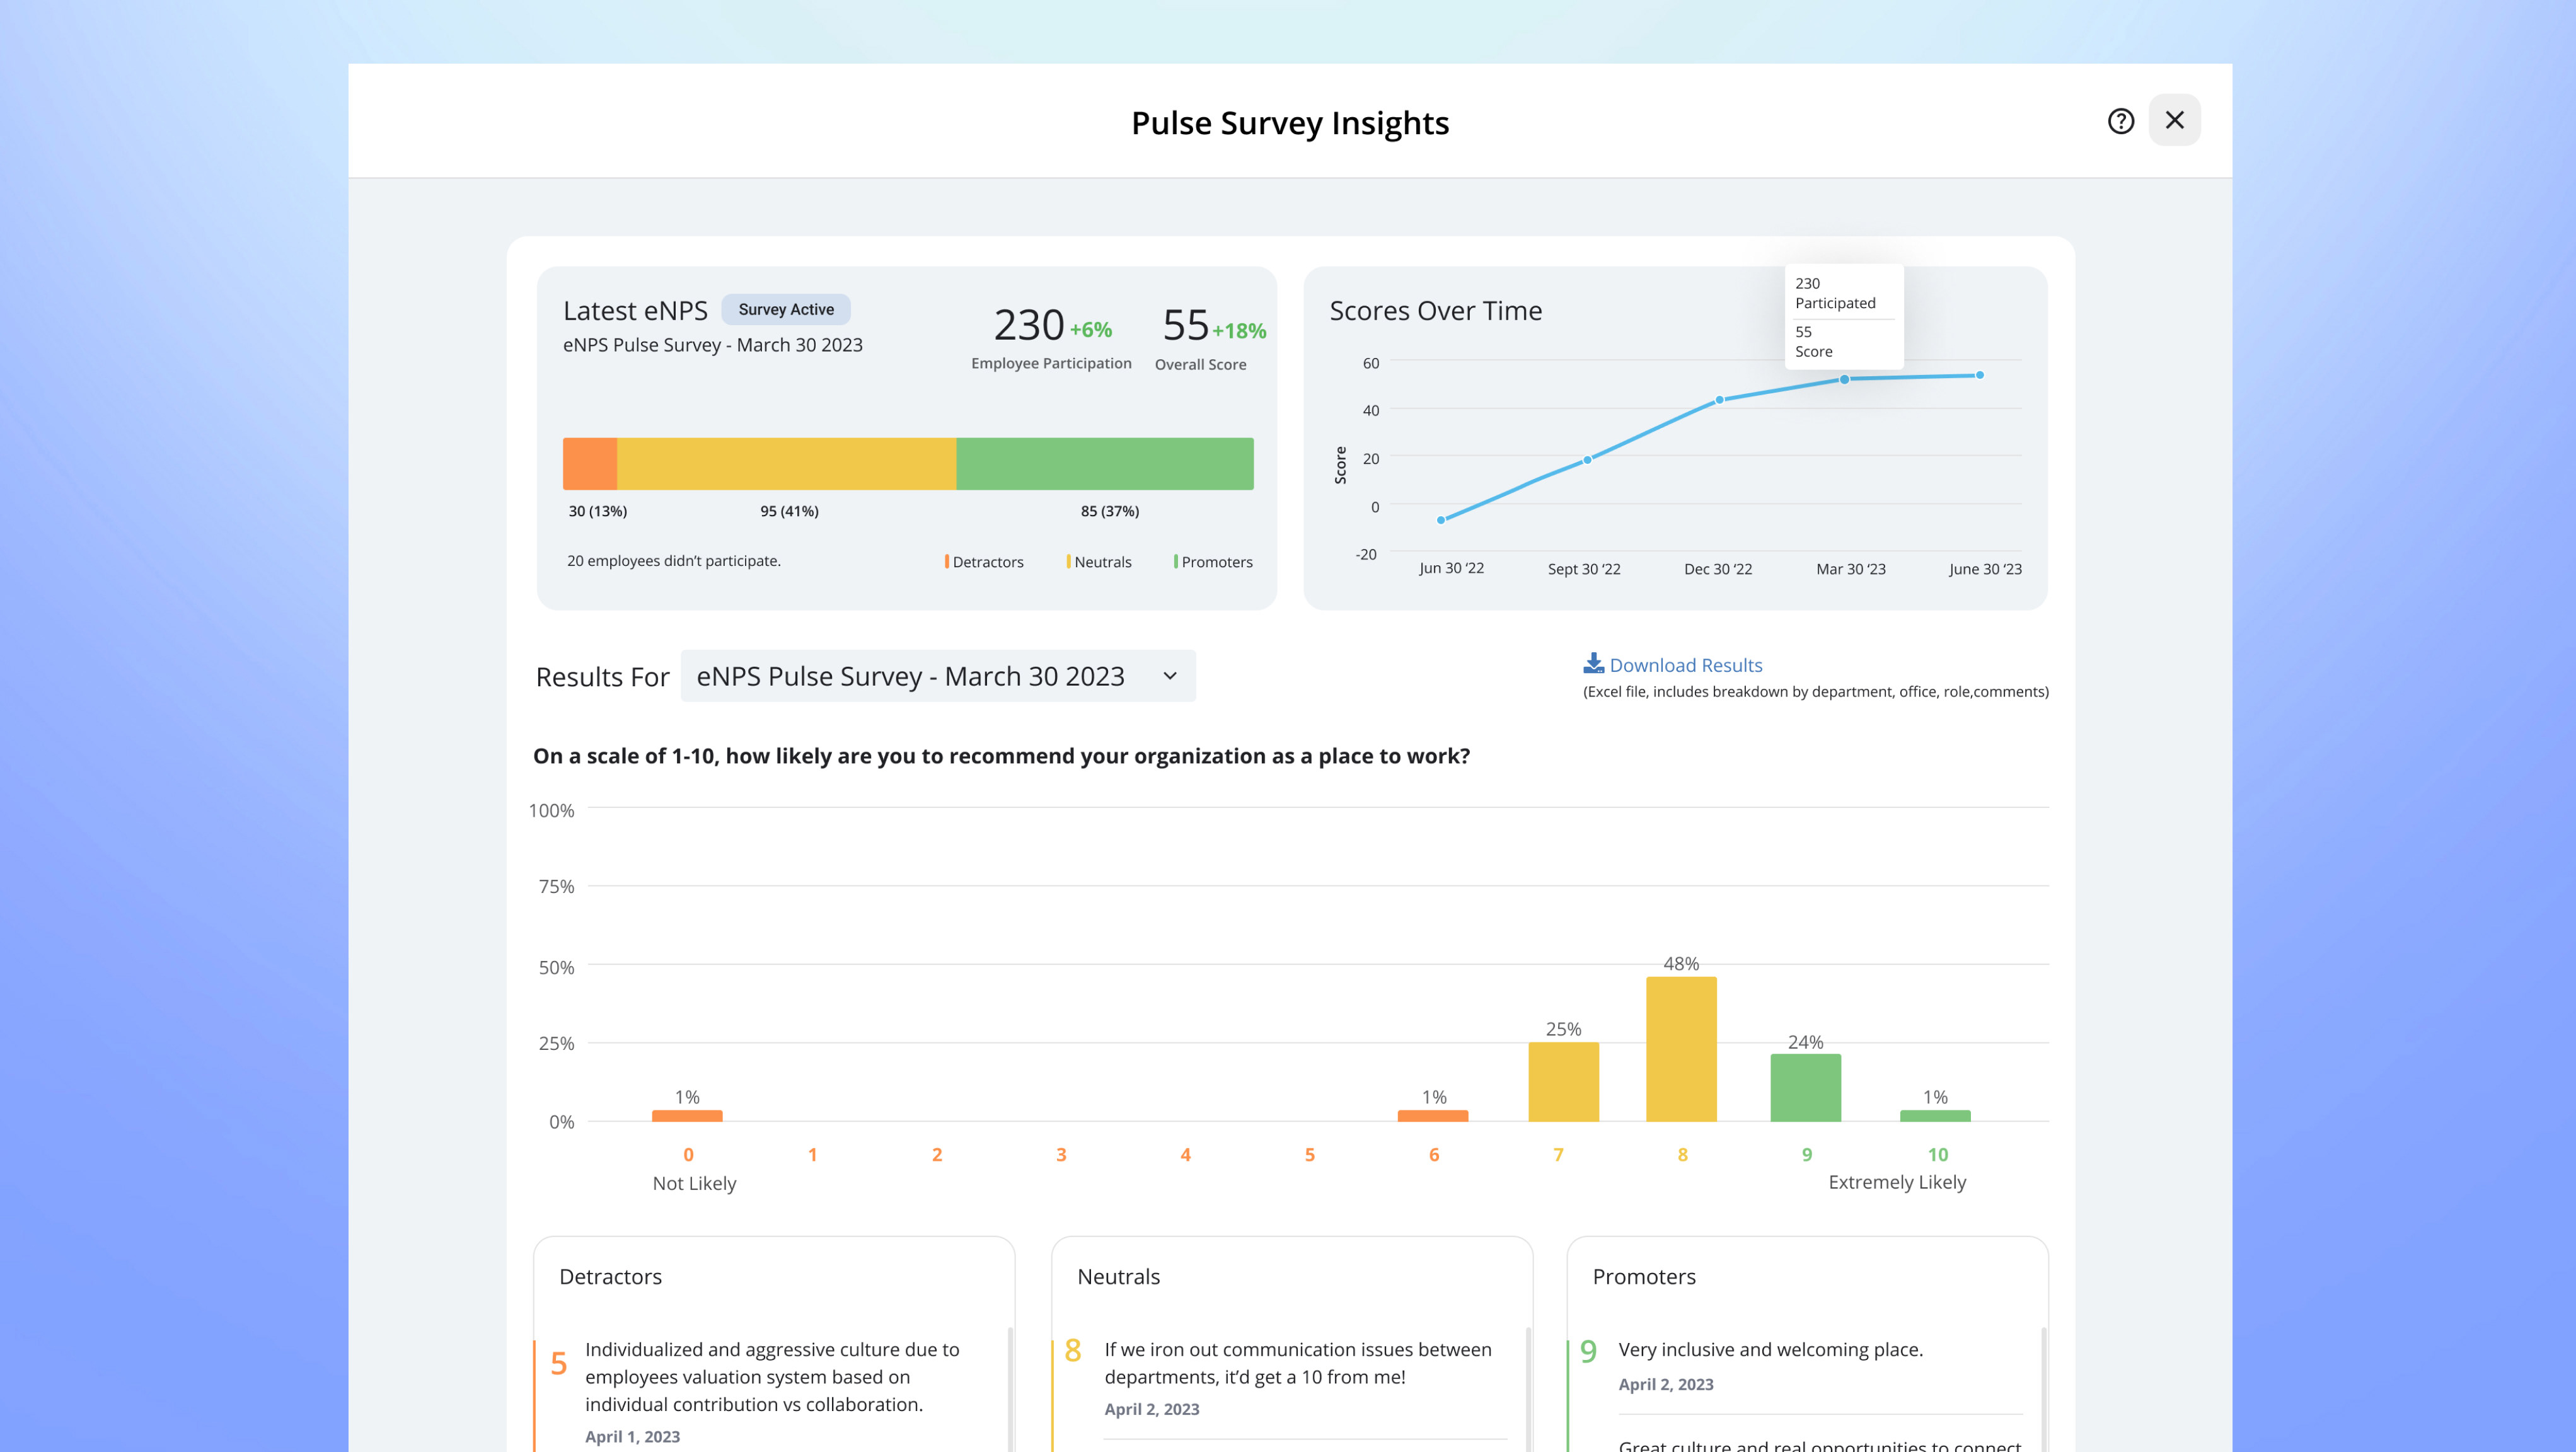The image size is (2576, 1452).
Task: Click the +6% participation change
Action: (1091, 329)
